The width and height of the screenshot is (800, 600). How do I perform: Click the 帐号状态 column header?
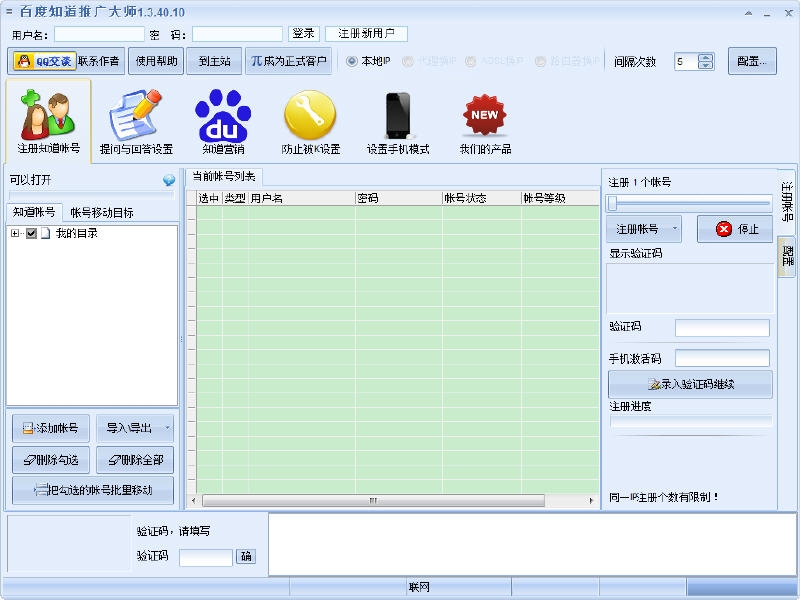482,198
